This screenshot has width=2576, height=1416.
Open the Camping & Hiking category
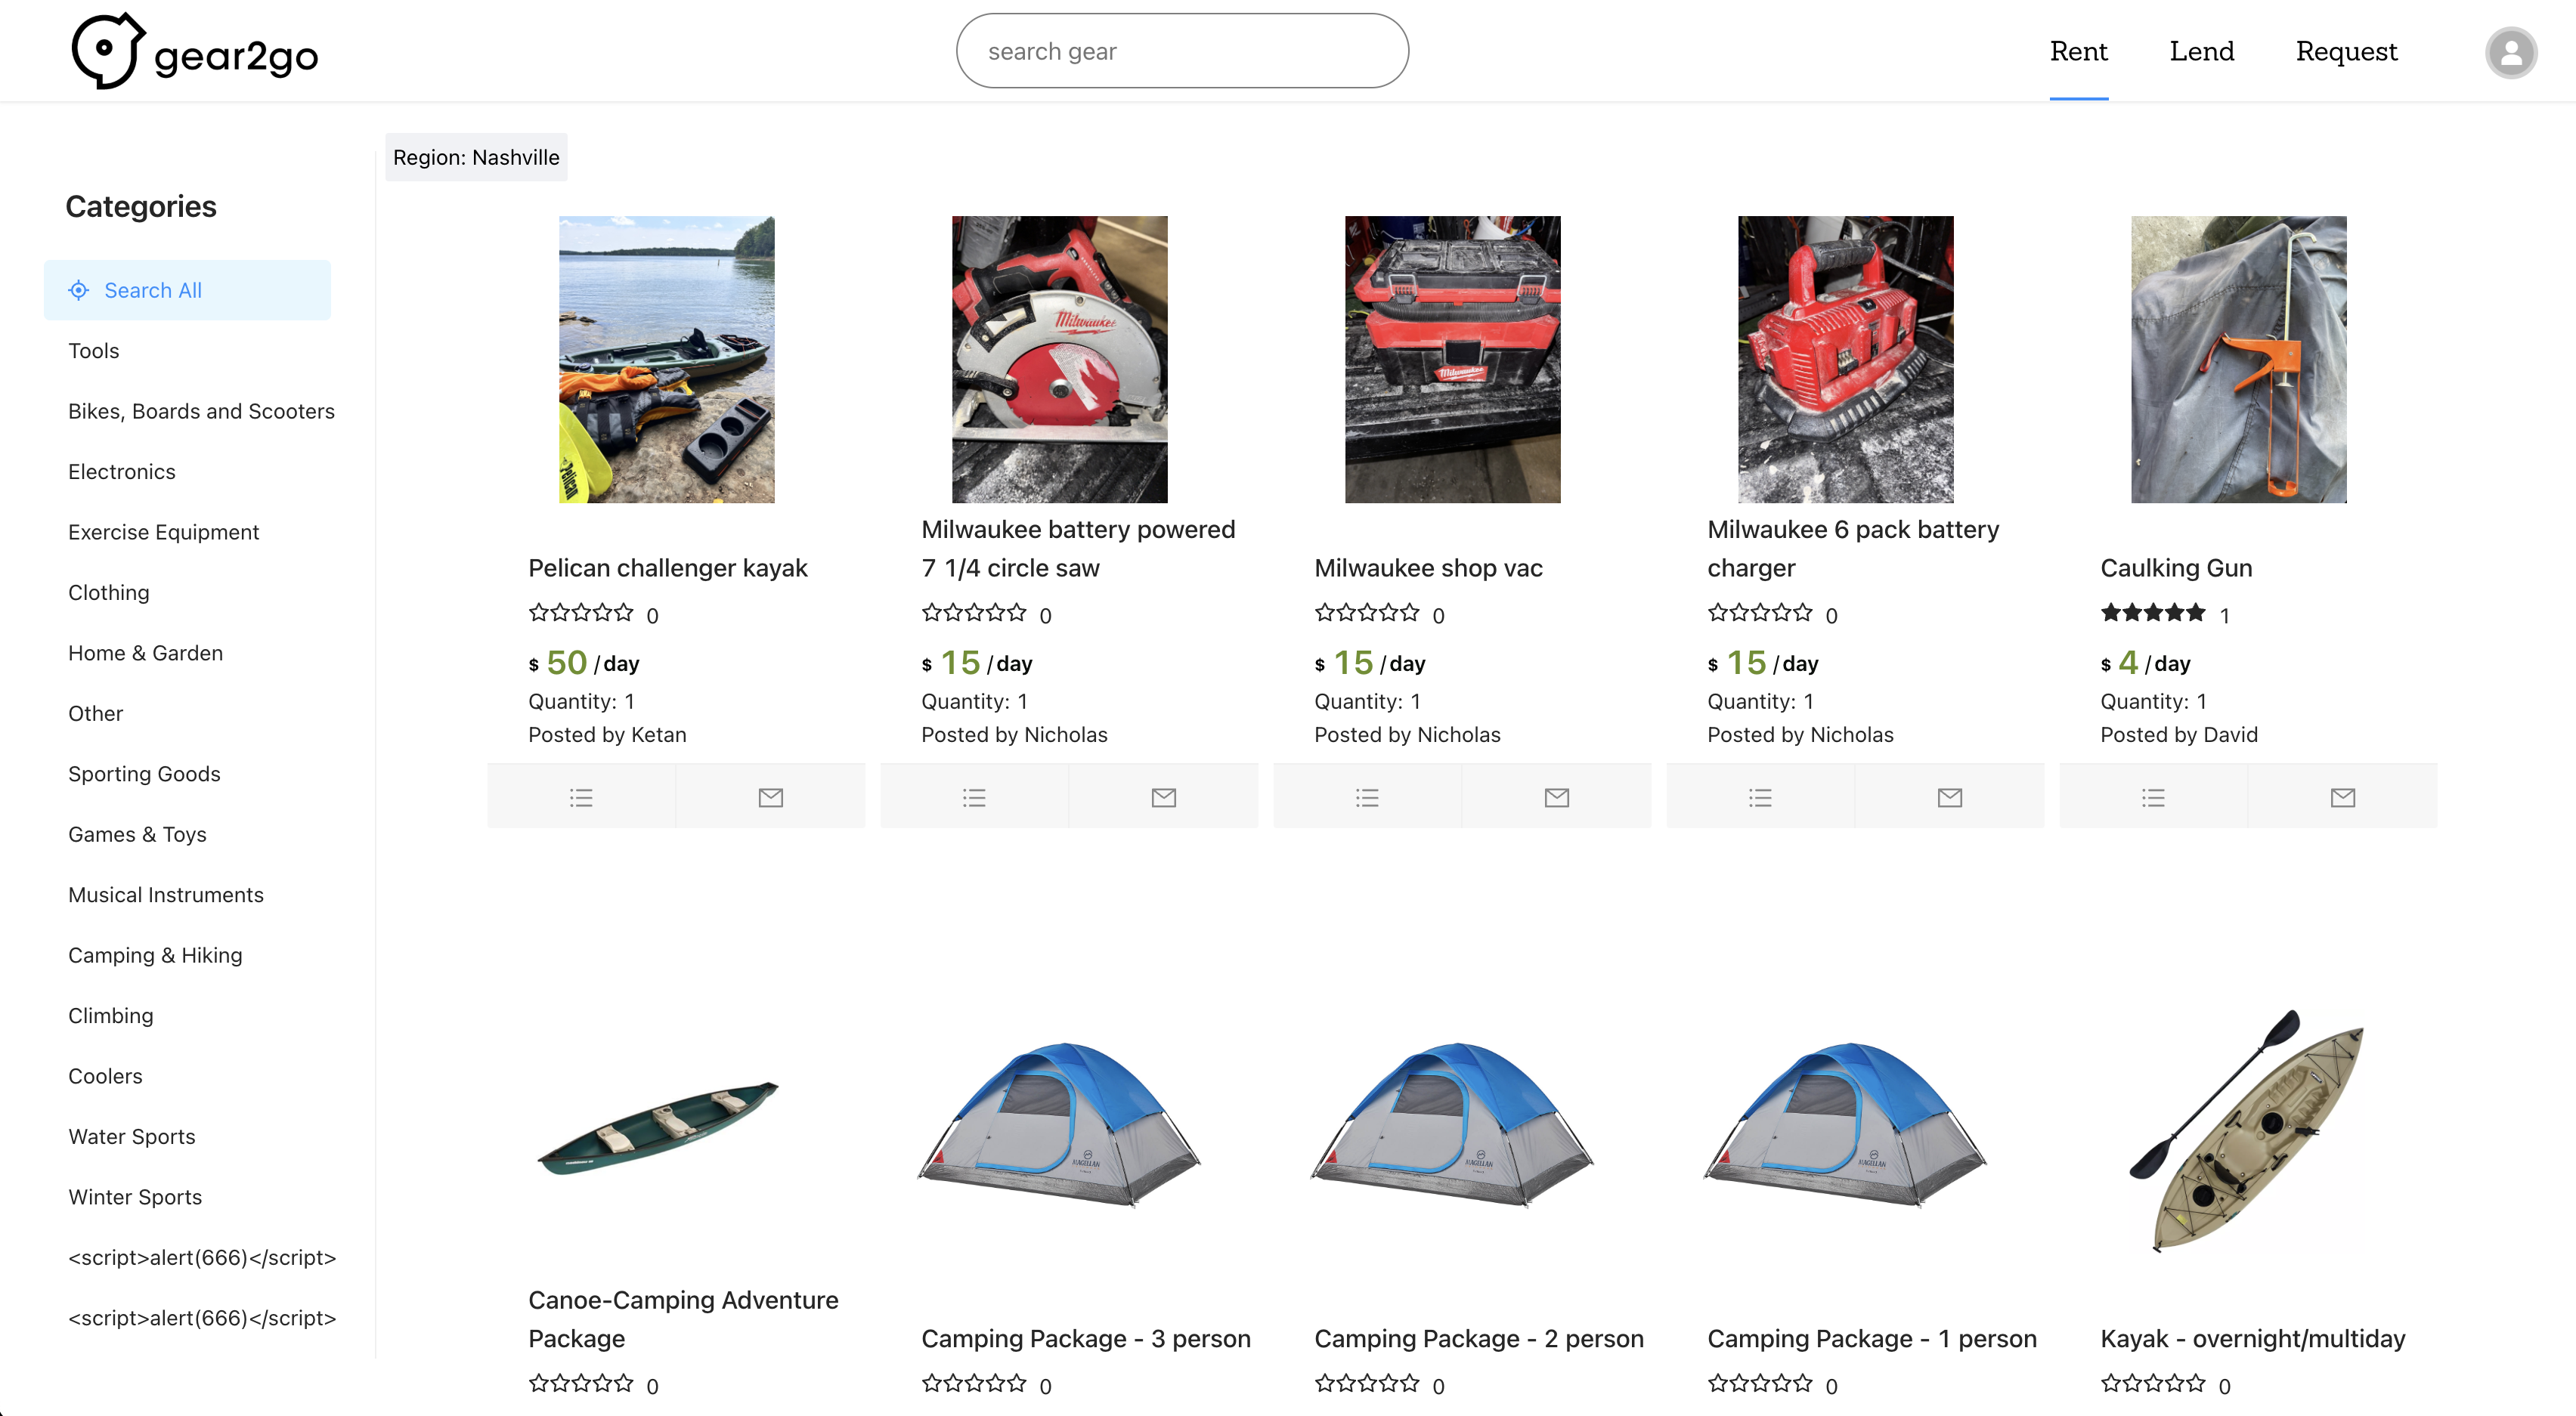point(155,955)
